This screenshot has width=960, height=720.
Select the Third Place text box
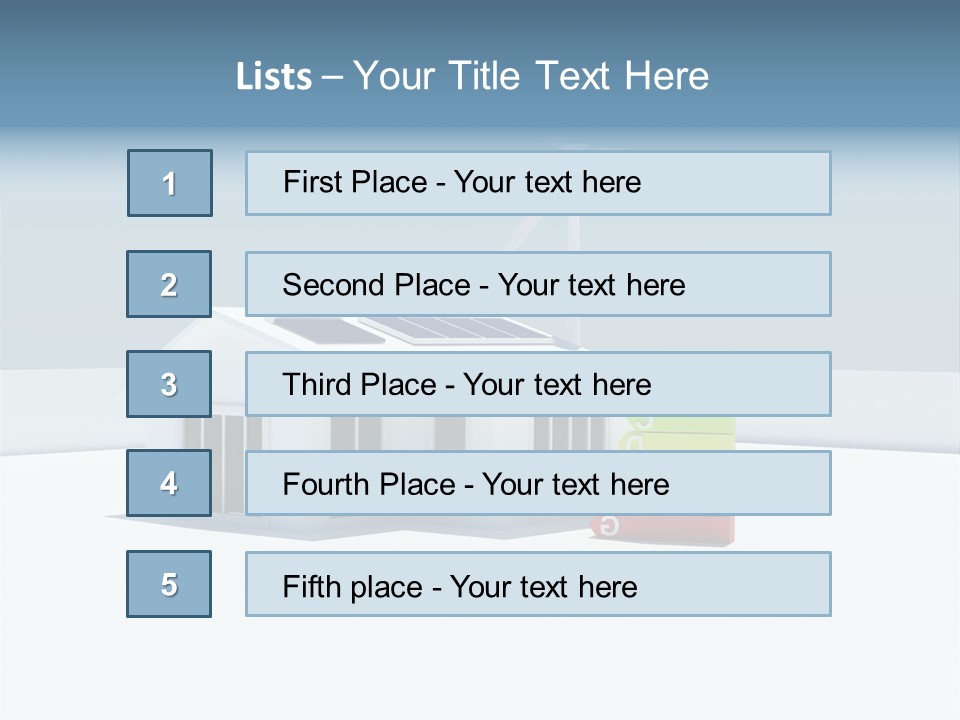[x=538, y=384]
